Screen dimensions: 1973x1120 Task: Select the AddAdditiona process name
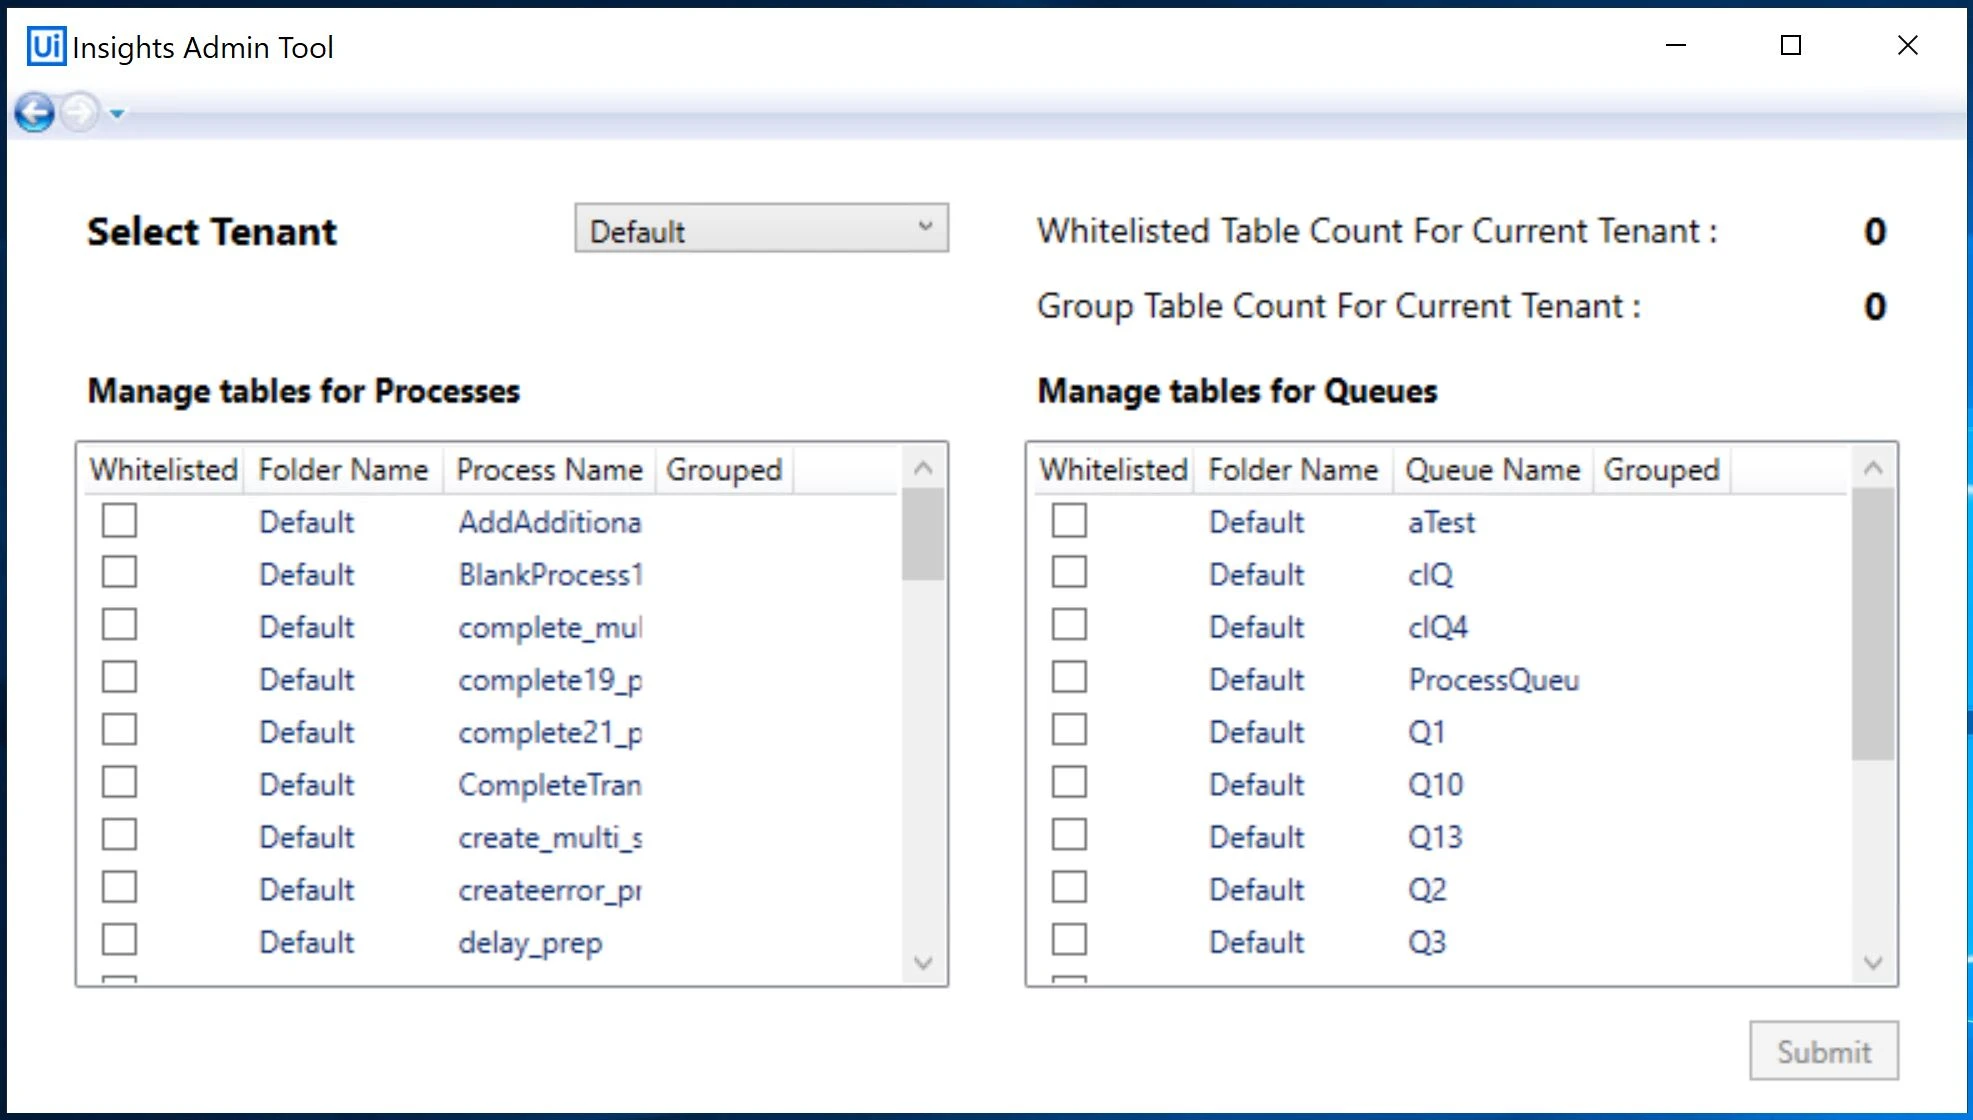coord(550,522)
